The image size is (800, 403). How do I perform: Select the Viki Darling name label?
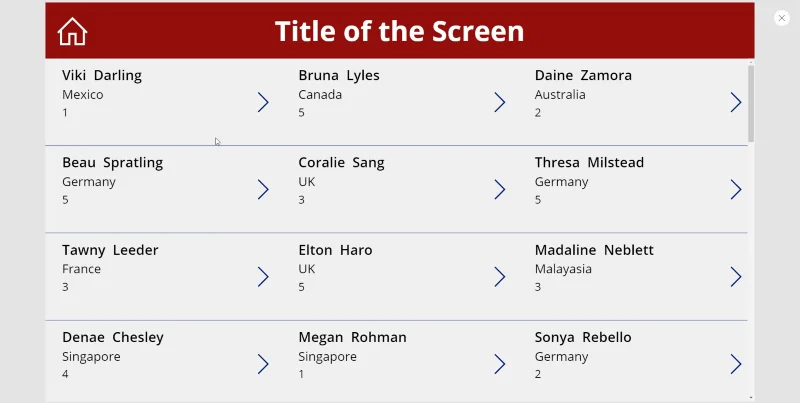(102, 75)
